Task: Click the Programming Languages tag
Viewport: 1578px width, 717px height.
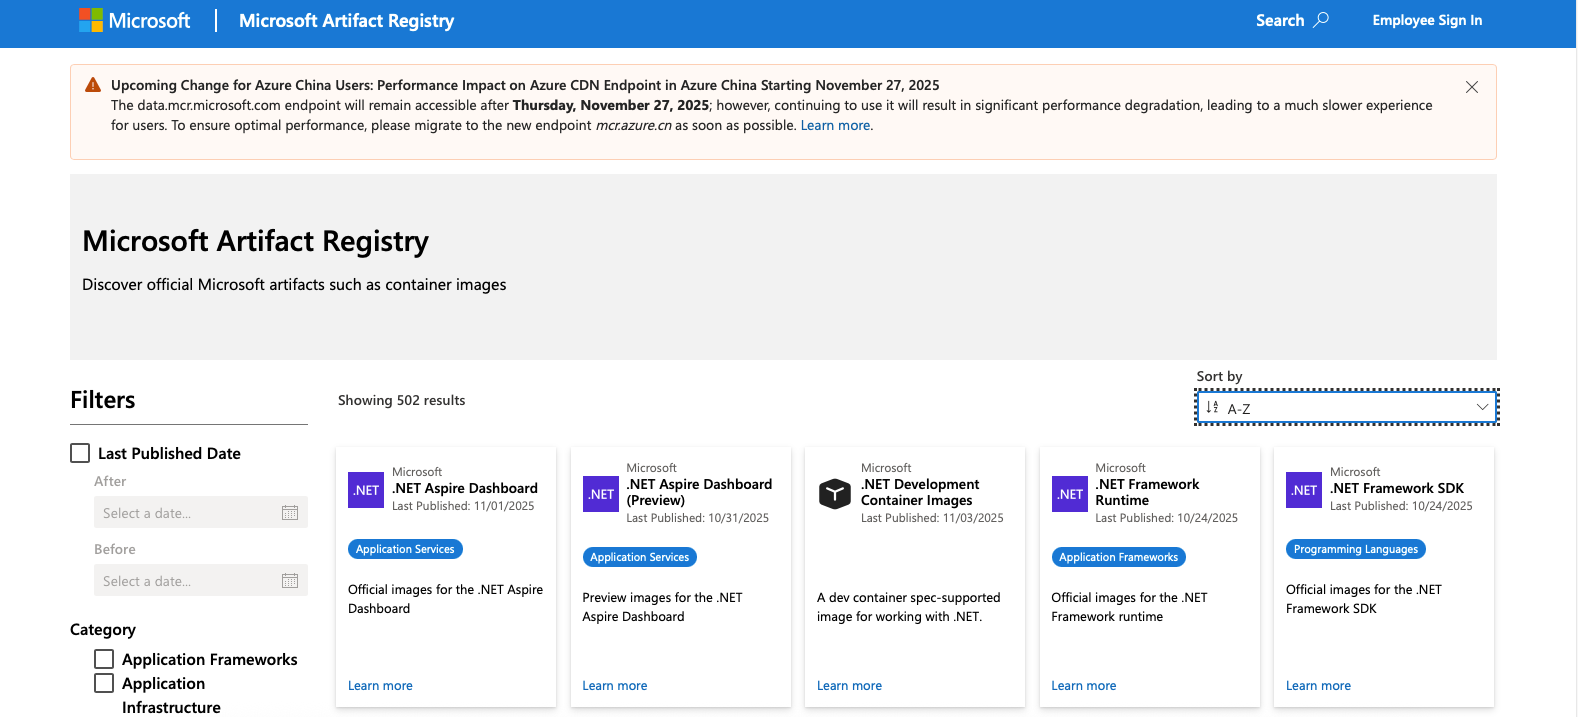Action: [1355, 549]
